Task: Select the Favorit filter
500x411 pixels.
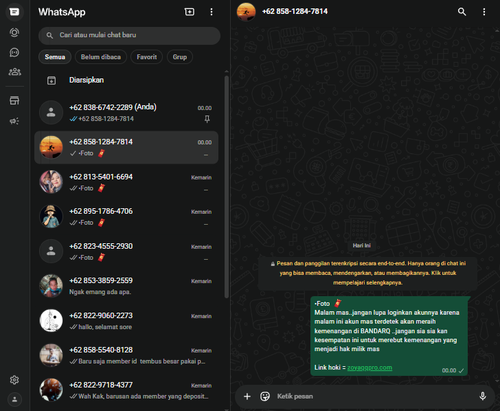Action: click(x=147, y=57)
